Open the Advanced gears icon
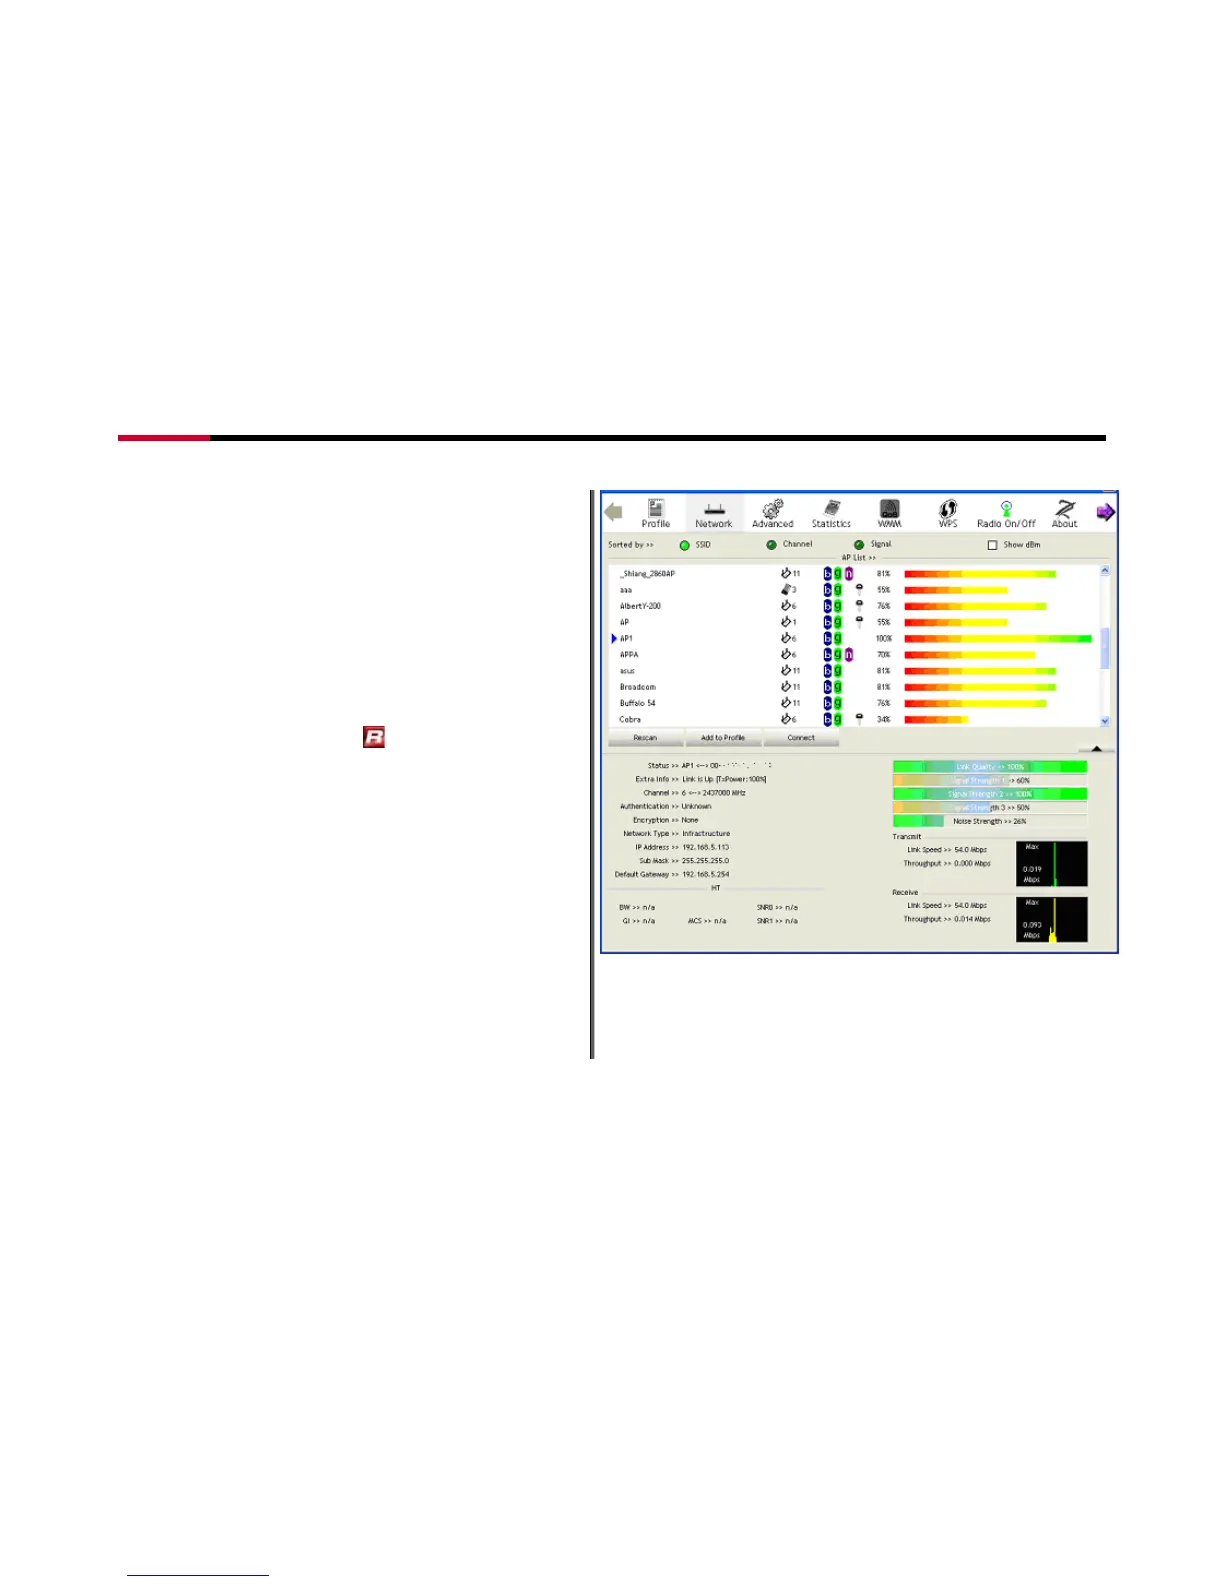This screenshot has height=1584, width=1224. coord(772,513)
